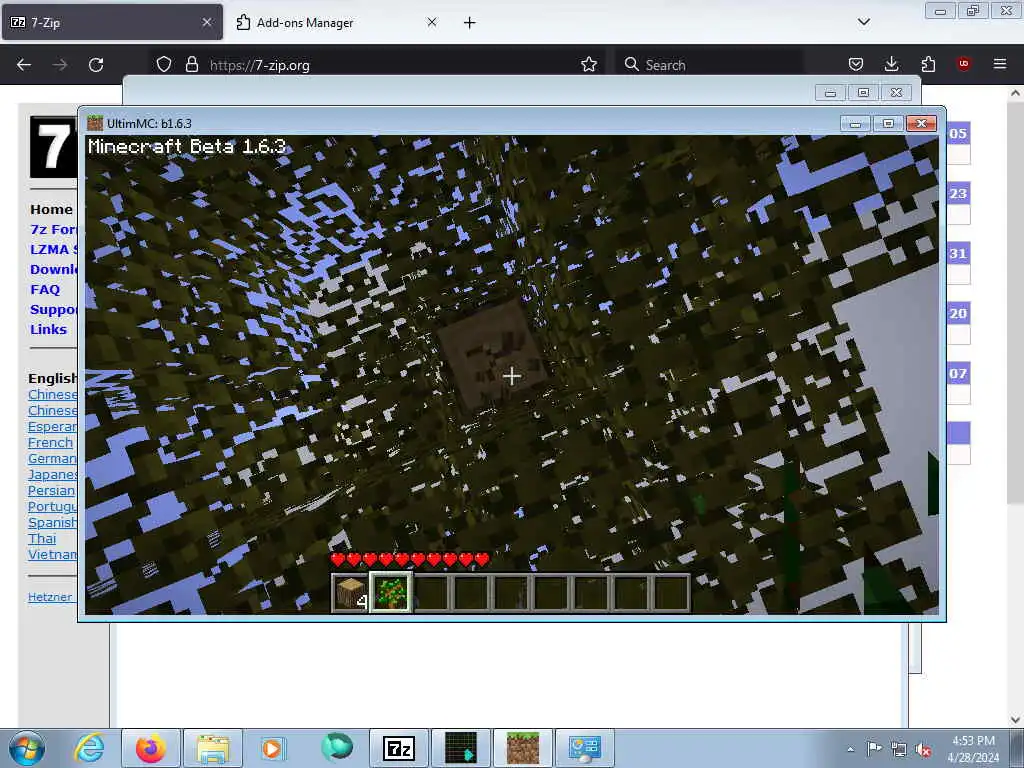Choose the Persian language link
This screenshot has height=768, width=1024.
pyautogui.click(x=52, y=490)
